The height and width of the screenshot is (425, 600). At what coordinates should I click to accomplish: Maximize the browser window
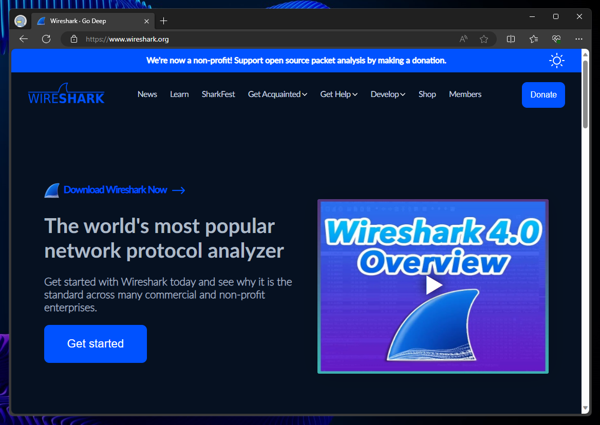coord(556,16)
